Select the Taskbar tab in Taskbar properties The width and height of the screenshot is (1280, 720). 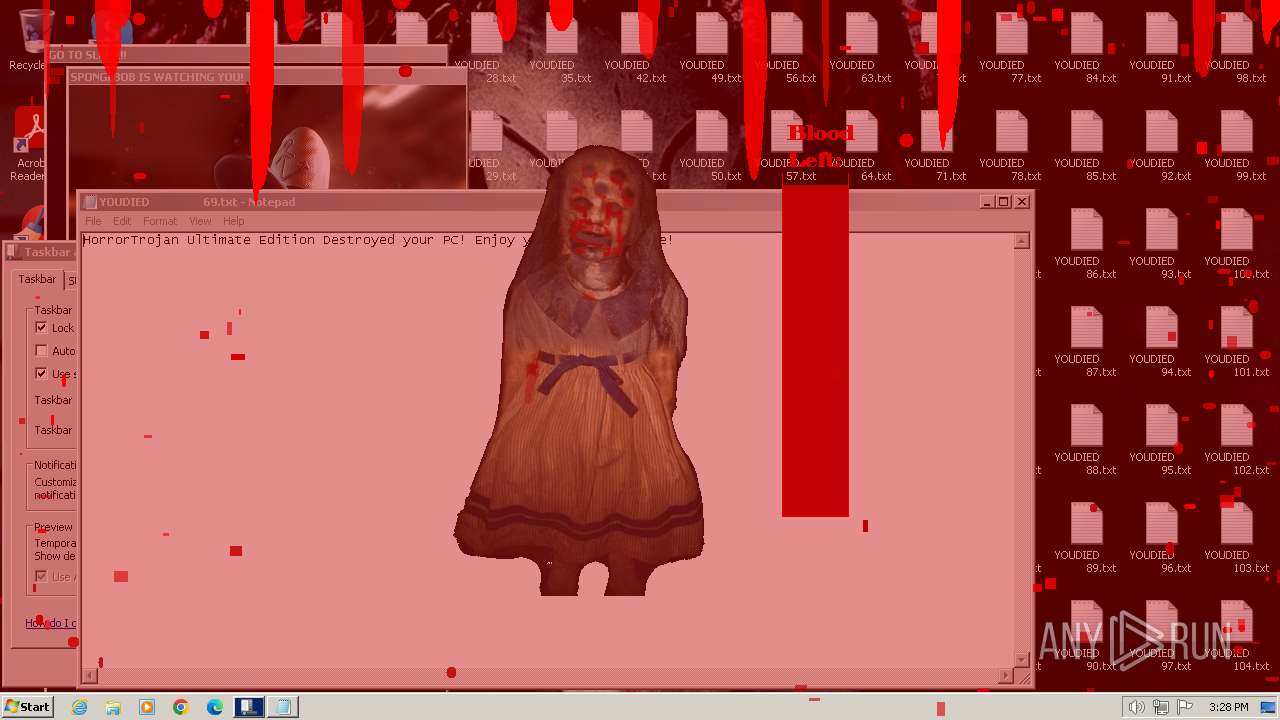click(x=37, y=280)
